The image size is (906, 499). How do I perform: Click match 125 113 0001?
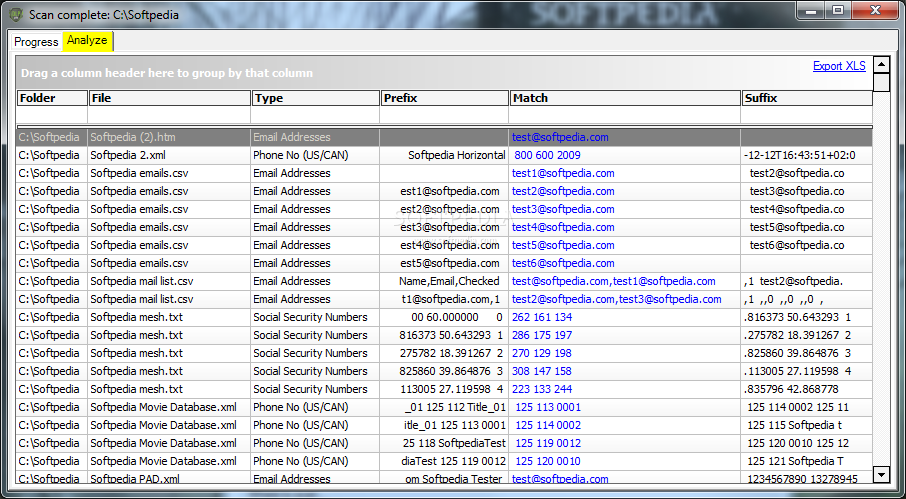pyautogui.click(x=548, y=407)
